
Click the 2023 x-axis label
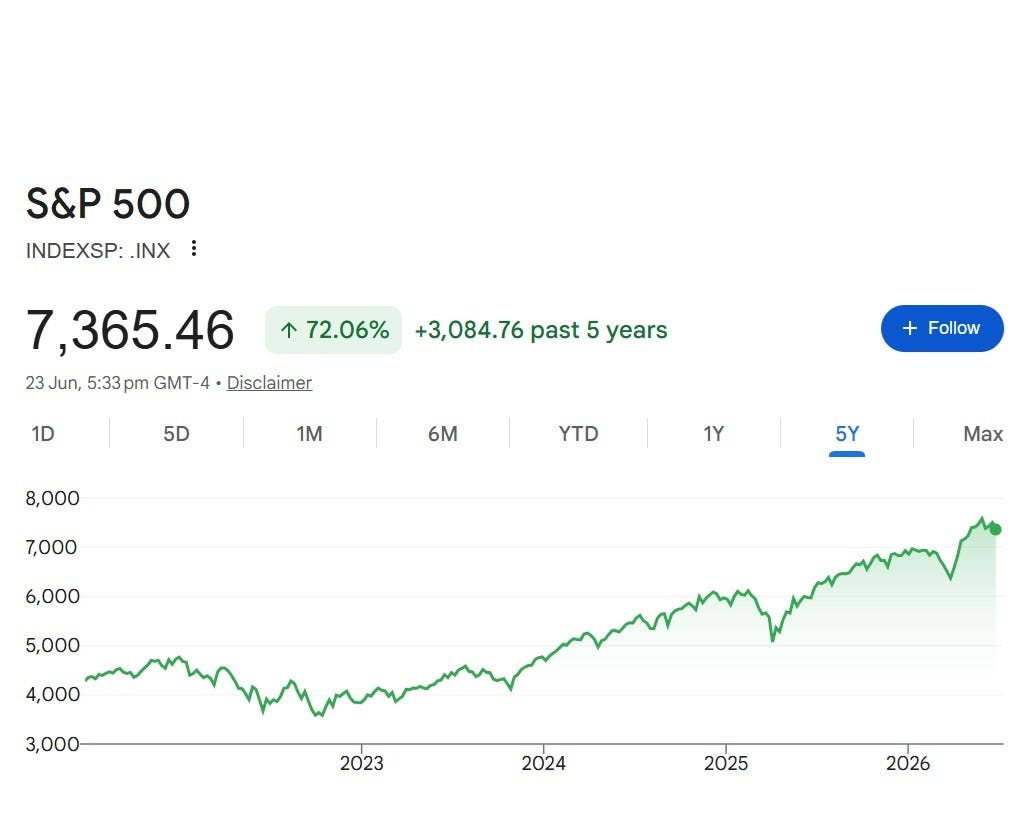click(x=361, y=763)
